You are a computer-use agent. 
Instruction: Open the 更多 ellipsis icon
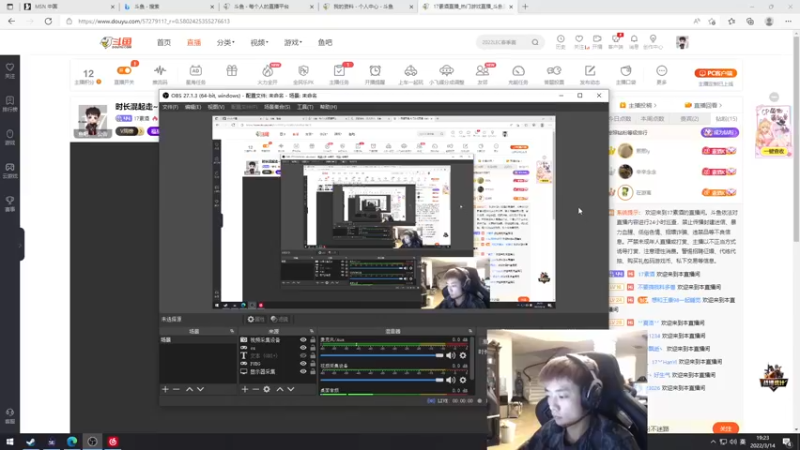[x=662, y=70]
